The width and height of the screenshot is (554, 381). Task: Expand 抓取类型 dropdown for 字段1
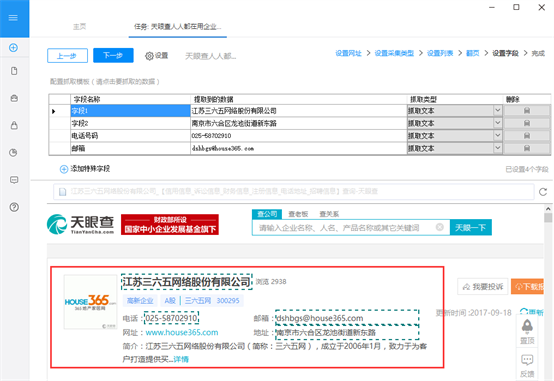coord(497,111)
